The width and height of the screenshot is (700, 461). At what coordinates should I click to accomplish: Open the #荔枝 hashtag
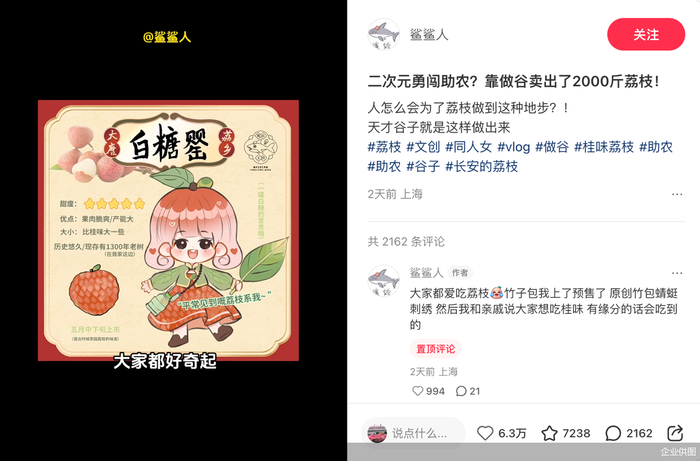[384, 147]
